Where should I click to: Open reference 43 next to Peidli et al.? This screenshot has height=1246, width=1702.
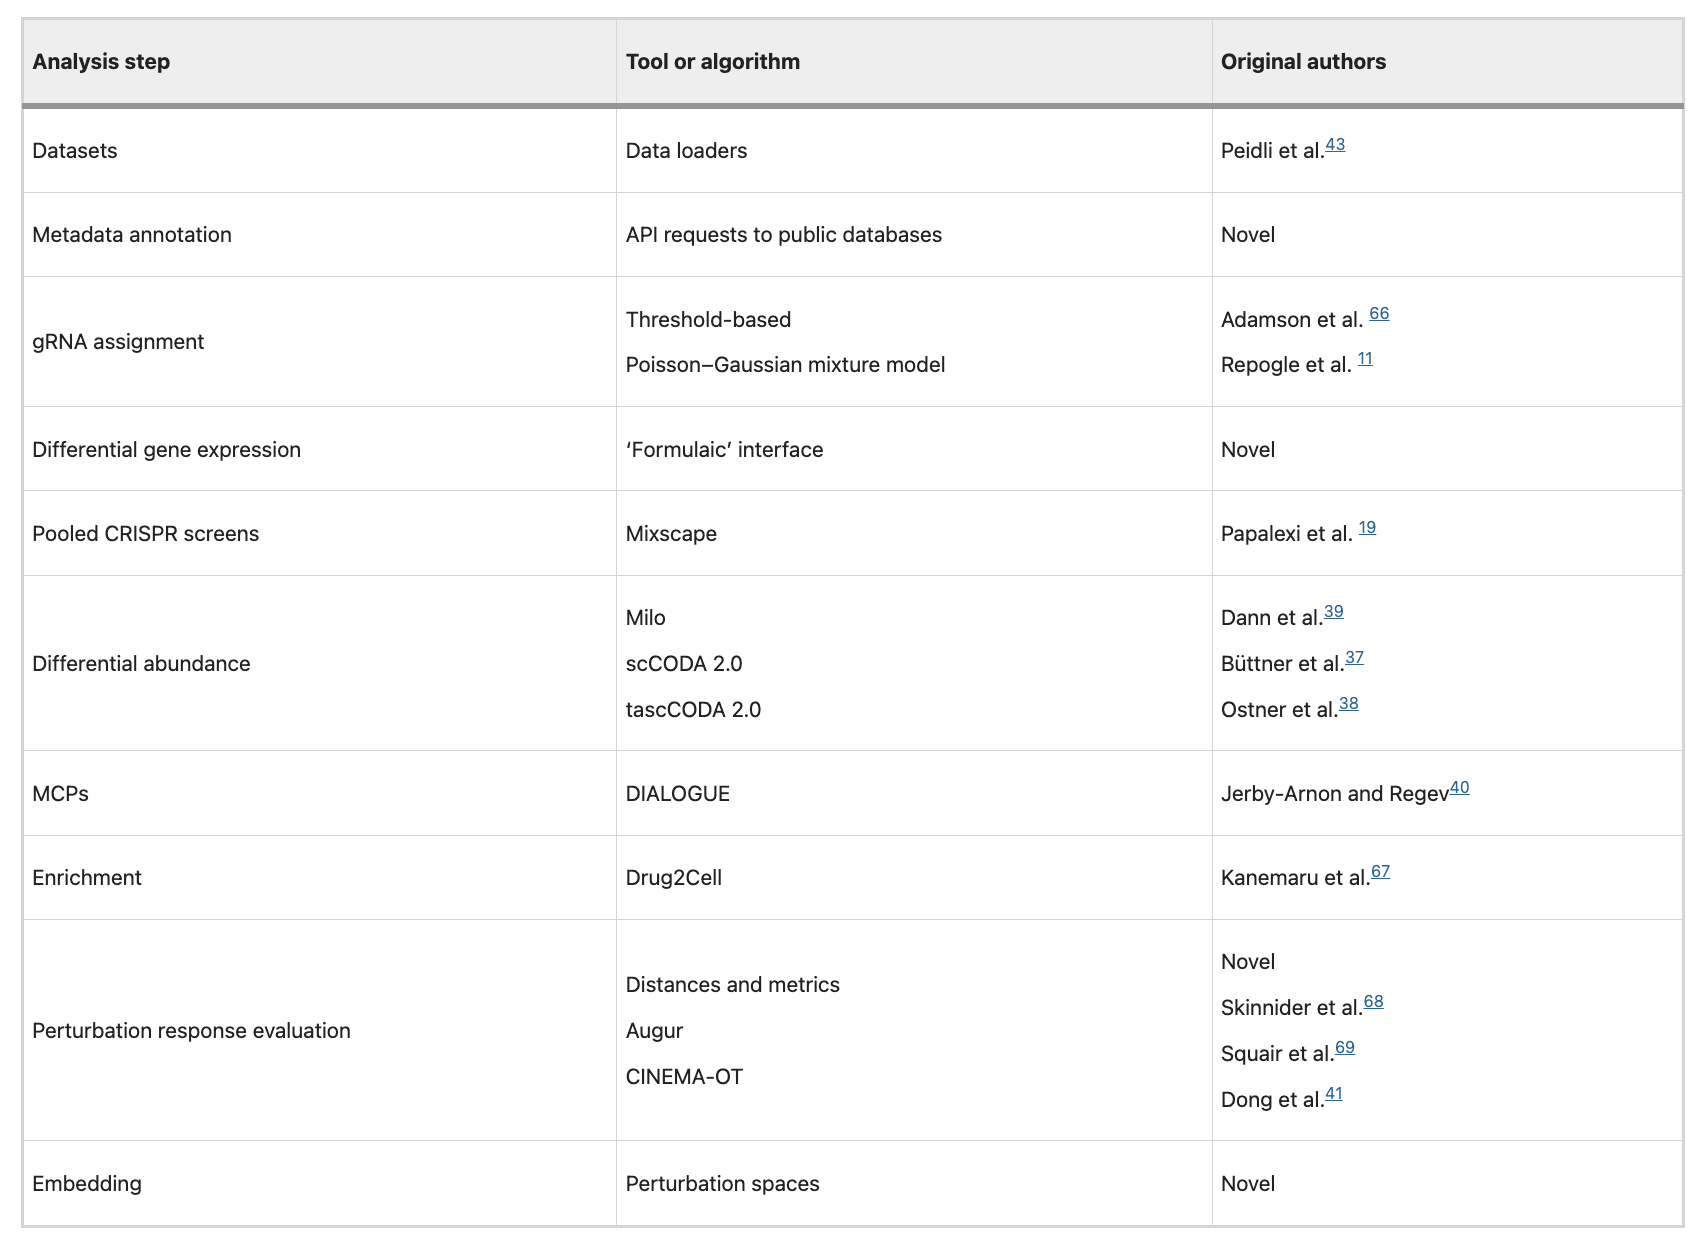click(x=1335, y=145)
